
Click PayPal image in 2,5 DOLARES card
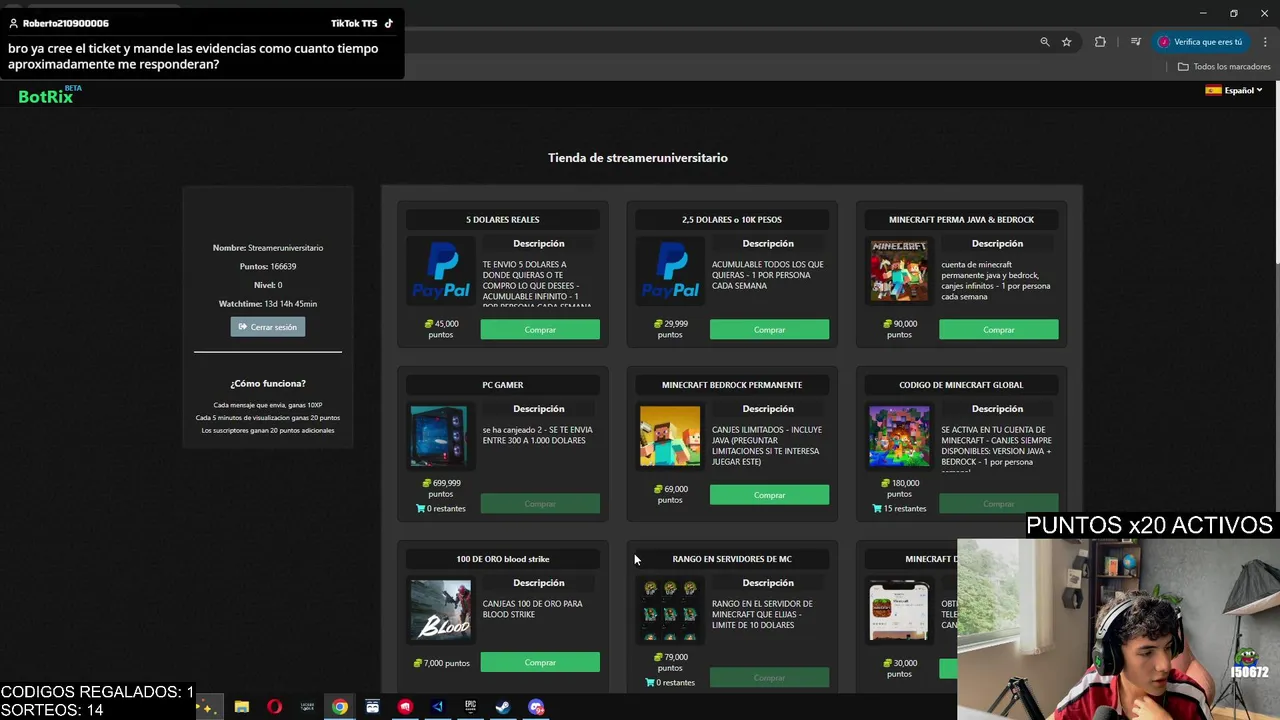(670, 271)
